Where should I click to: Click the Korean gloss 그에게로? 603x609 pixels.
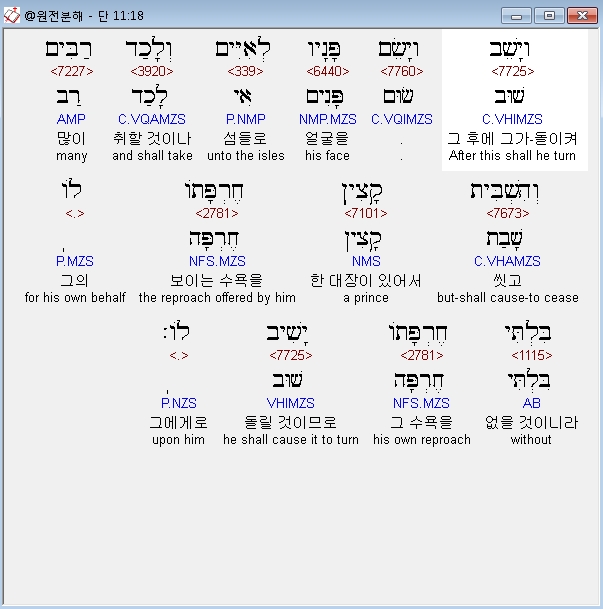(x=179, y=423)
